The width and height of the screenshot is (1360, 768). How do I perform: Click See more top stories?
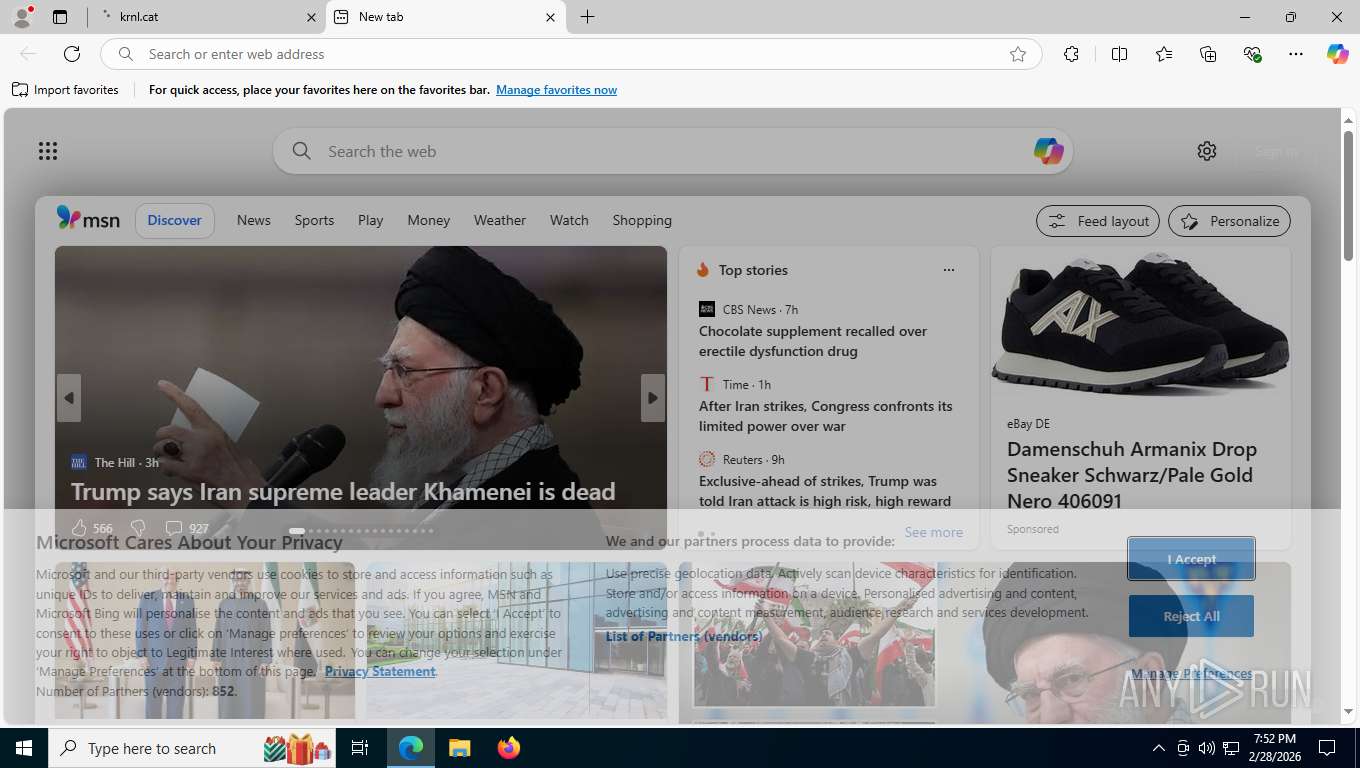pos(934,532)
